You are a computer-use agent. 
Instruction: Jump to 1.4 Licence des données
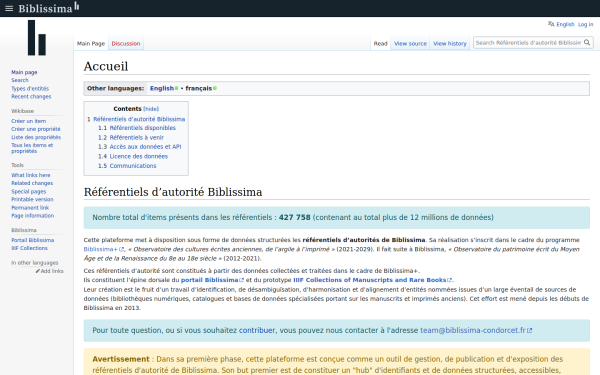(139, 156)
